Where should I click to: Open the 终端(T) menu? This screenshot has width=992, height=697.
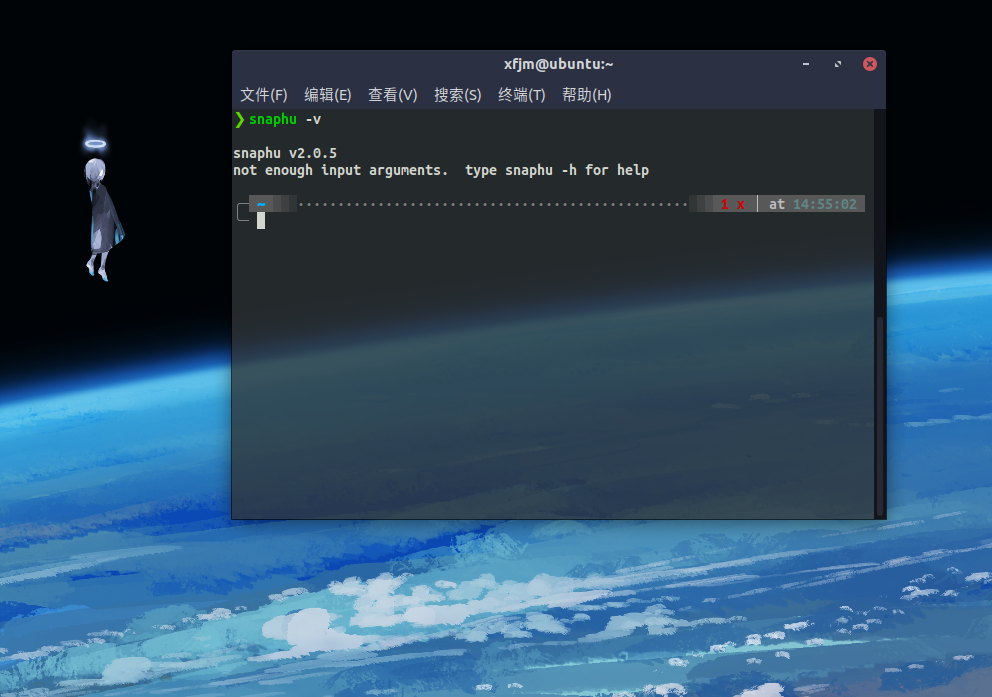point(521,95)
